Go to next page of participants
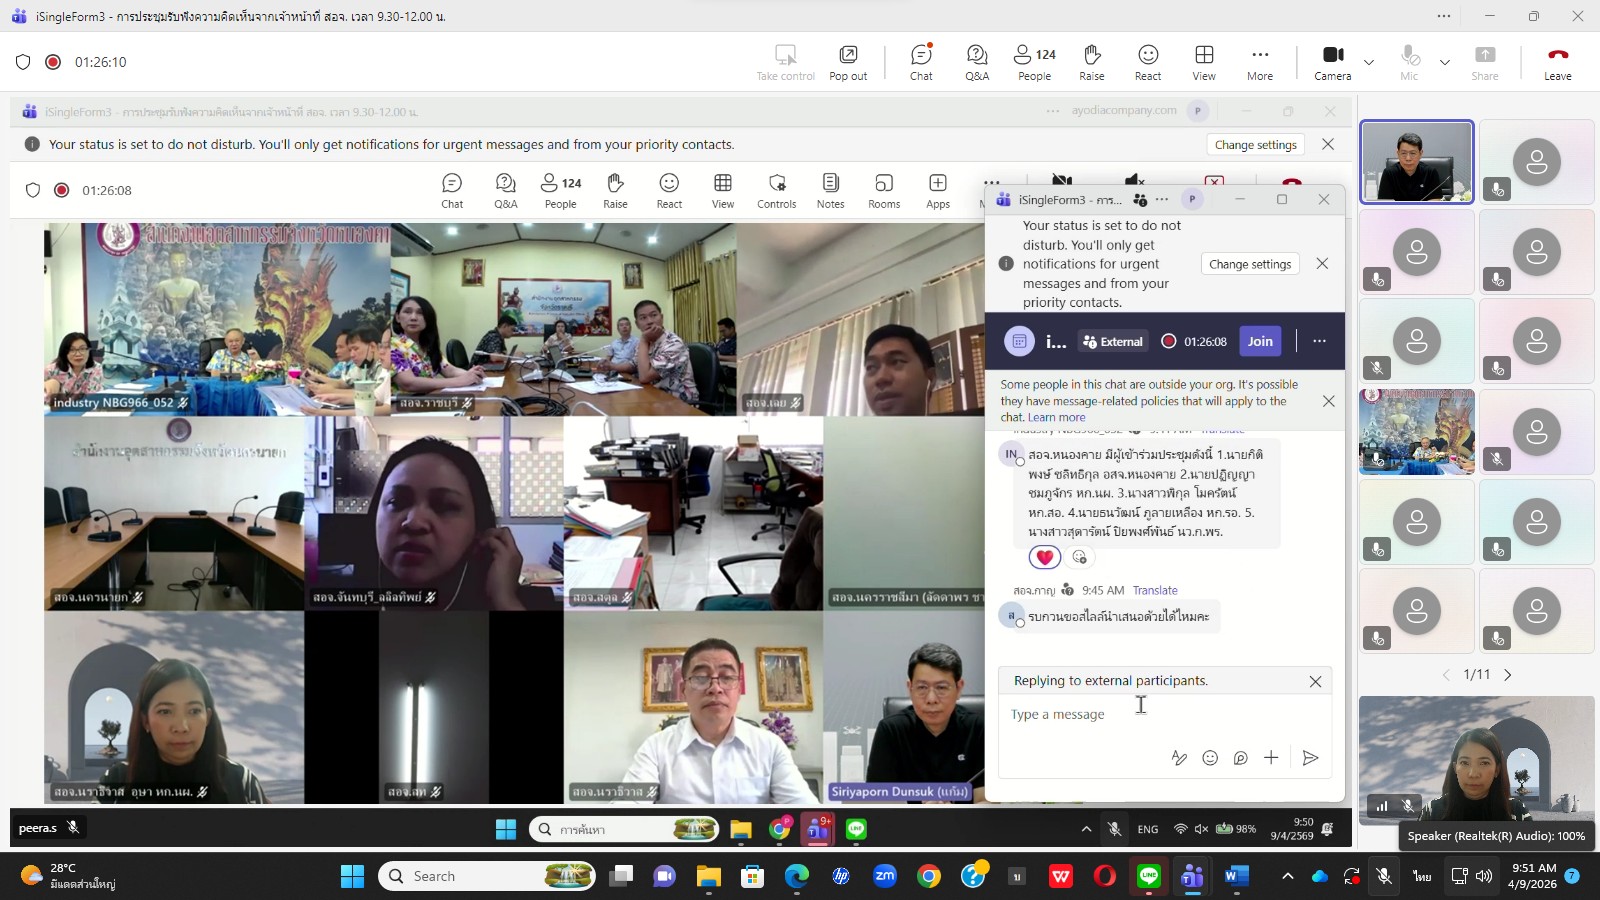 [1508, 675]
